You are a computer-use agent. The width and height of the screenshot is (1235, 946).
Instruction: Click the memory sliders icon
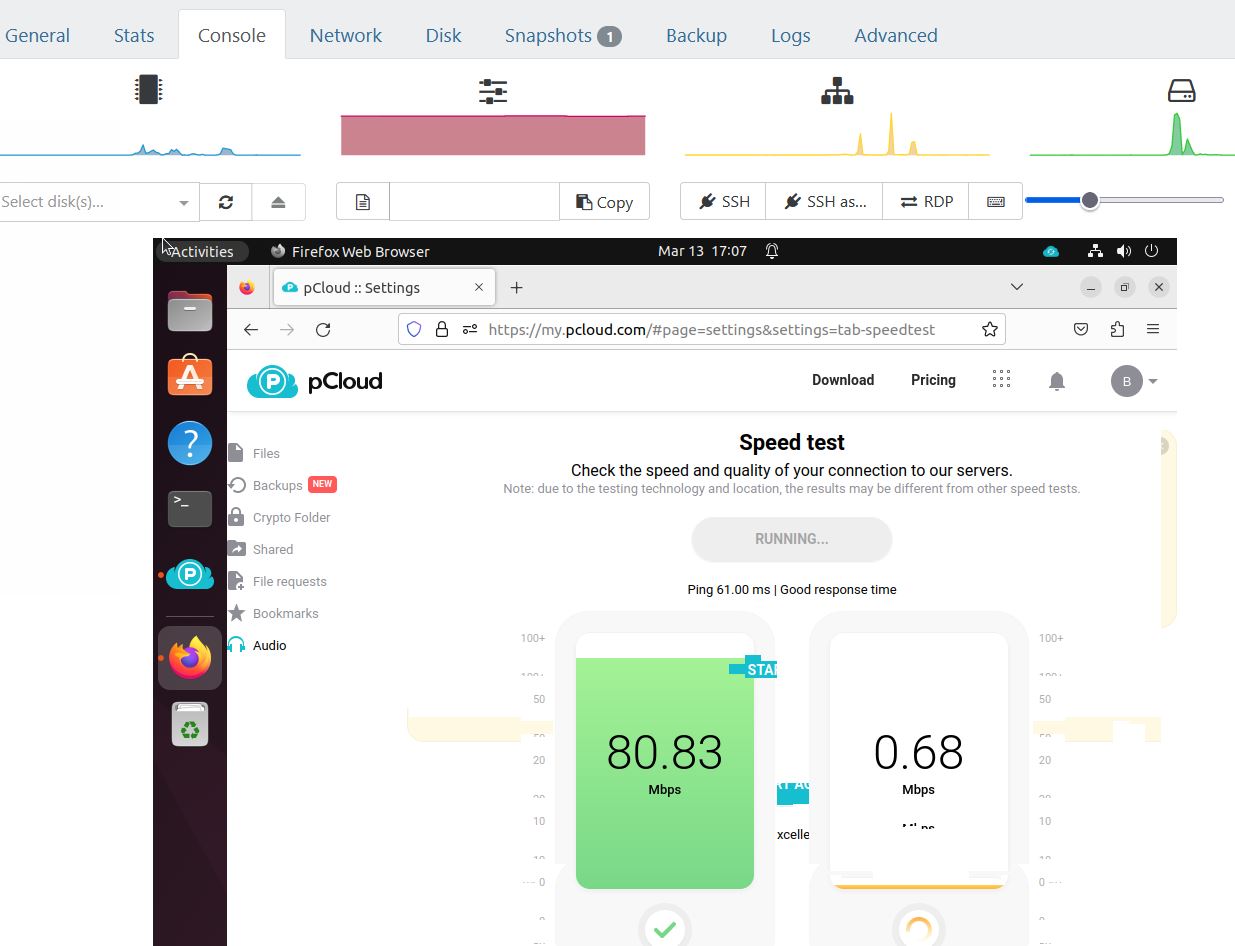[493, 92]
